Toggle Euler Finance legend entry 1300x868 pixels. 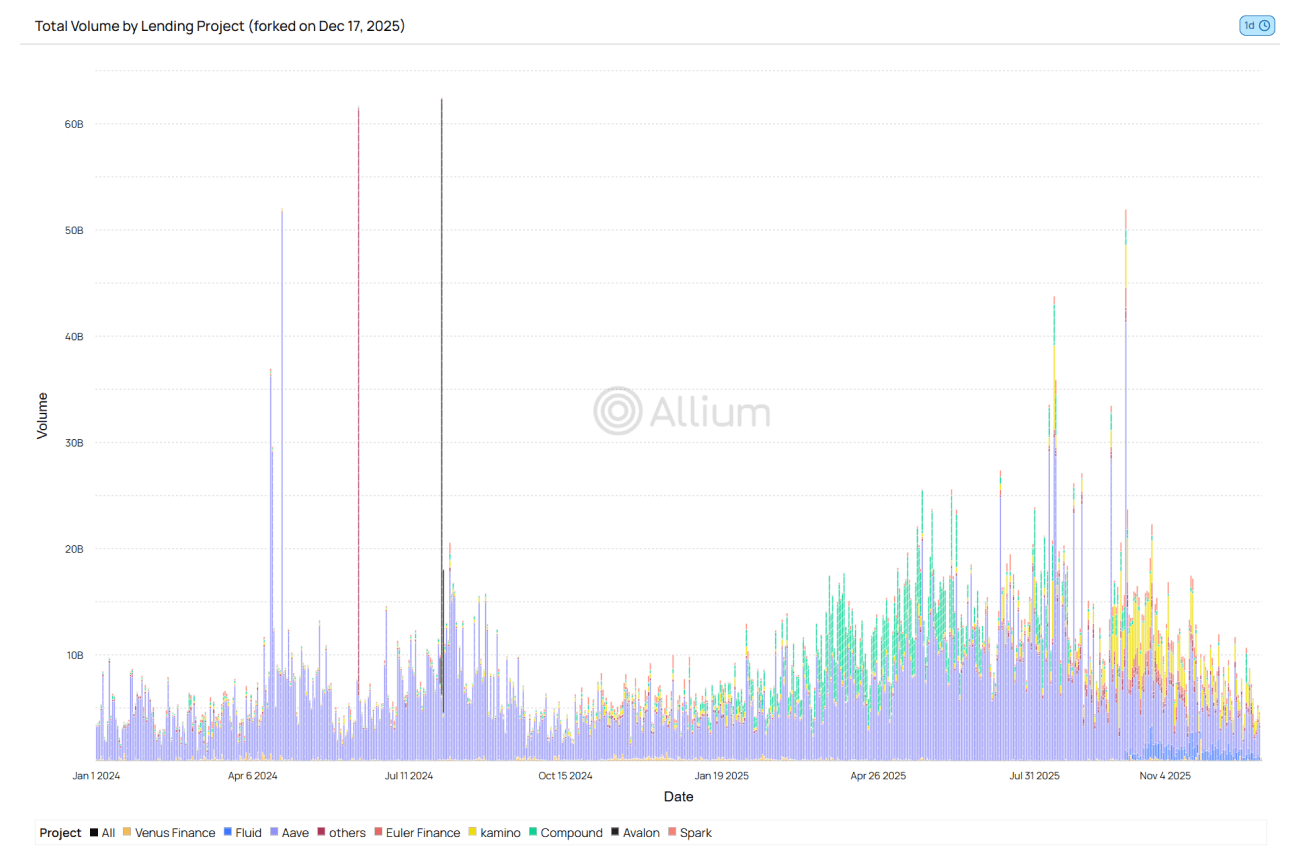click(x=417, y=833)
